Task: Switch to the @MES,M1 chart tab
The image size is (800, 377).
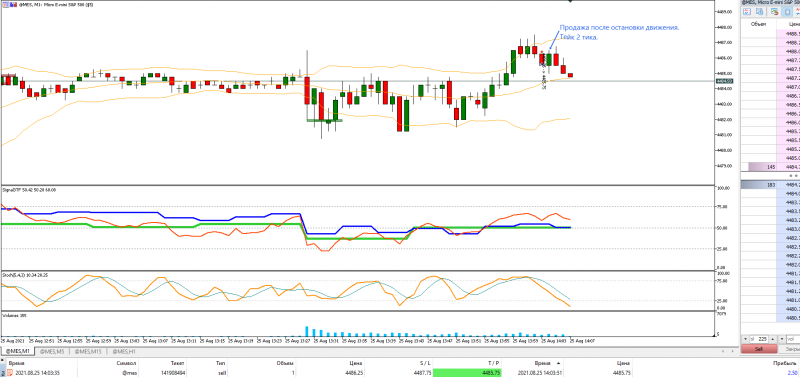Action: (18, 351)
